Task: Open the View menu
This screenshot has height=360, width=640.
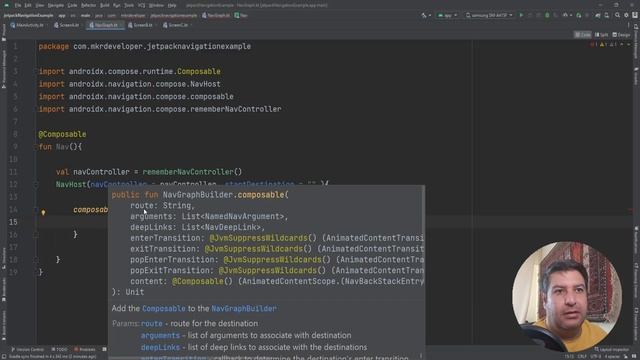Action: (x=40, y=5)
